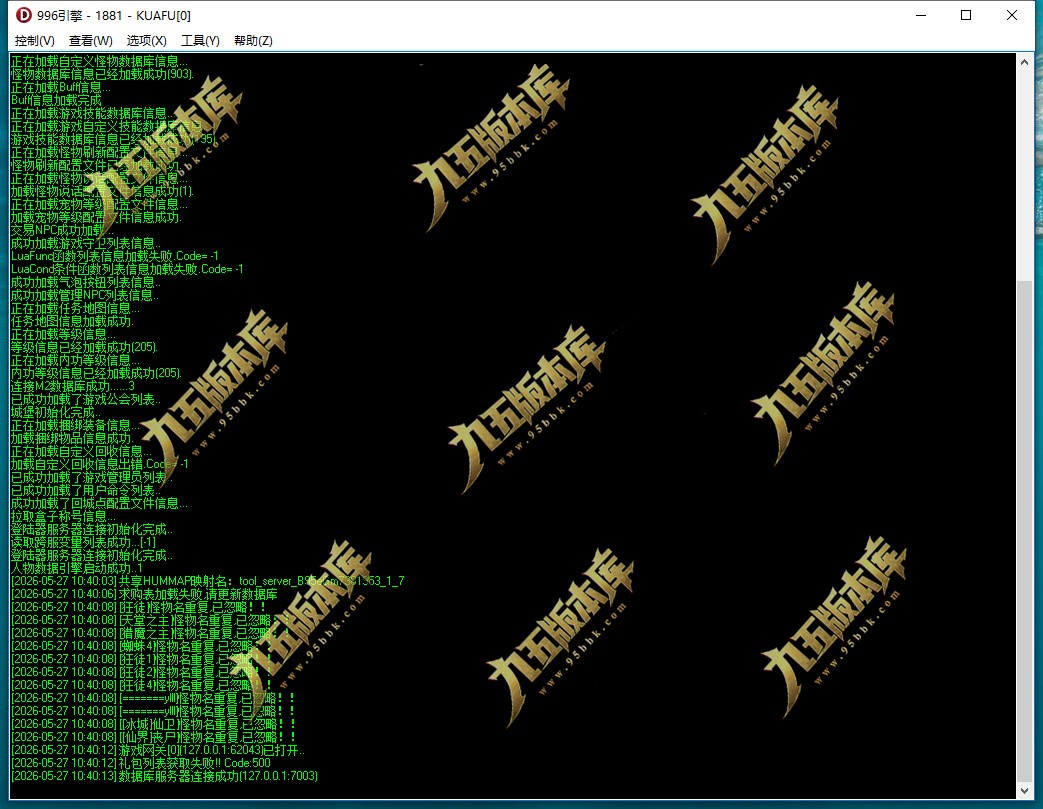Maximize the 996引擎 window
Viewport: 1043px width, 809px height.
tap(966, 15)
